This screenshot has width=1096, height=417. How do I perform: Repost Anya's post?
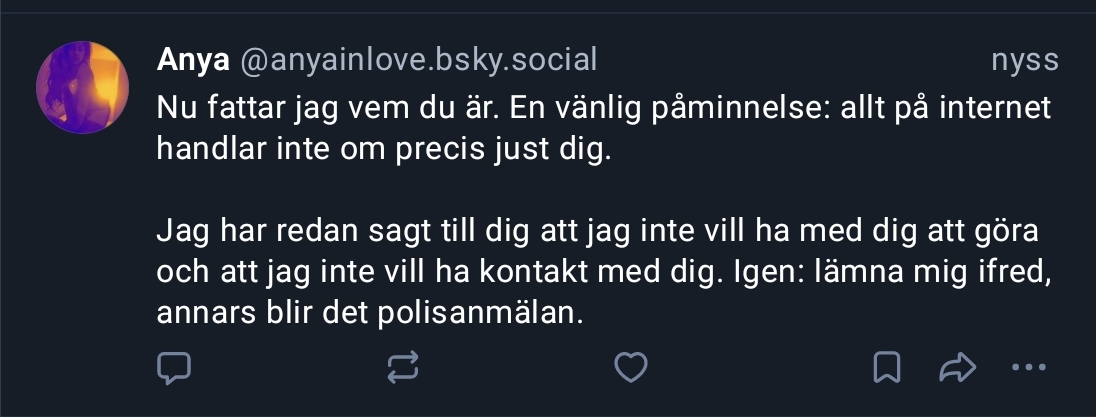coord(402,368)
